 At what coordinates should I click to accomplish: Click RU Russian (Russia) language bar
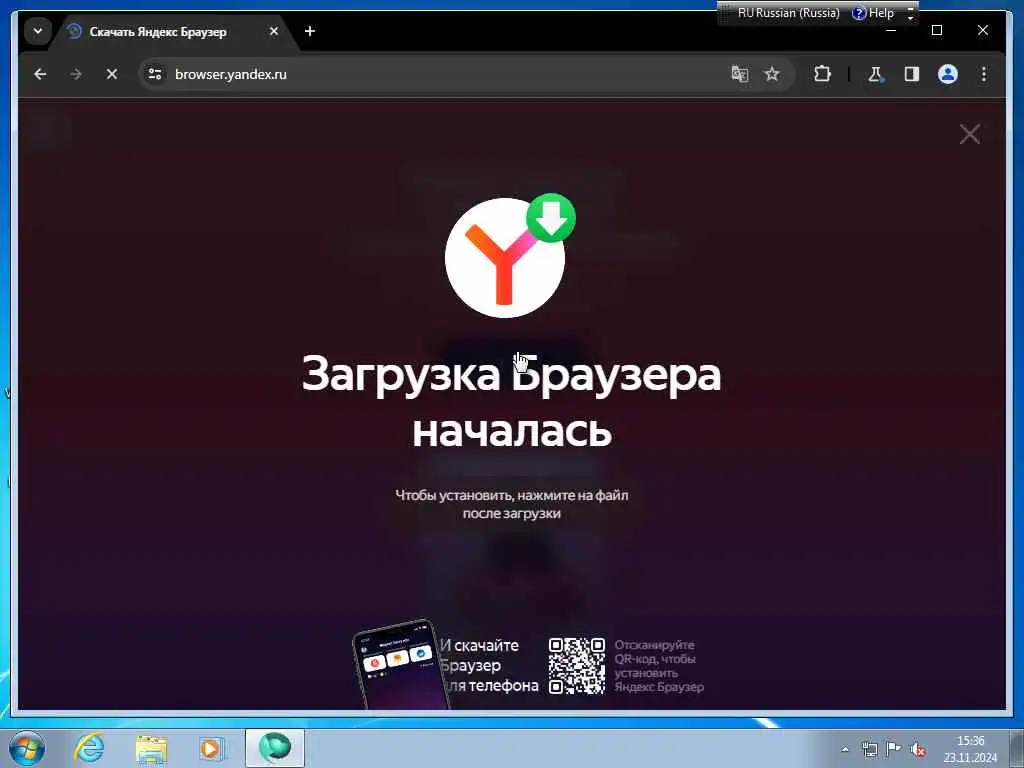pyautogui.click(x=788, y=13)
